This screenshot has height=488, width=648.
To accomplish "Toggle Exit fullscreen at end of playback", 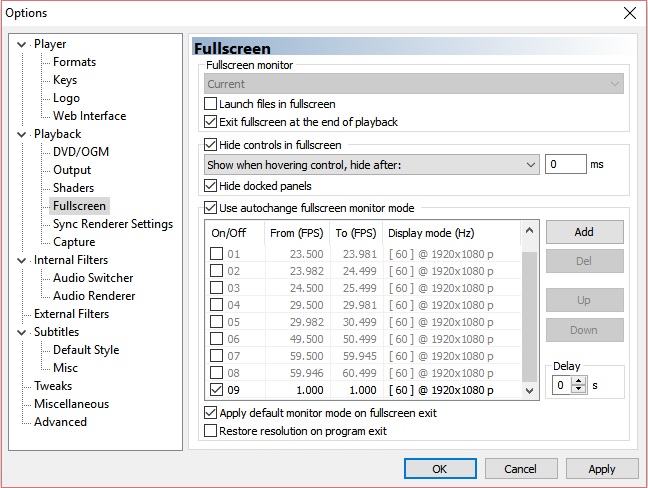I will pyautogui.click(x=210, y=122).
